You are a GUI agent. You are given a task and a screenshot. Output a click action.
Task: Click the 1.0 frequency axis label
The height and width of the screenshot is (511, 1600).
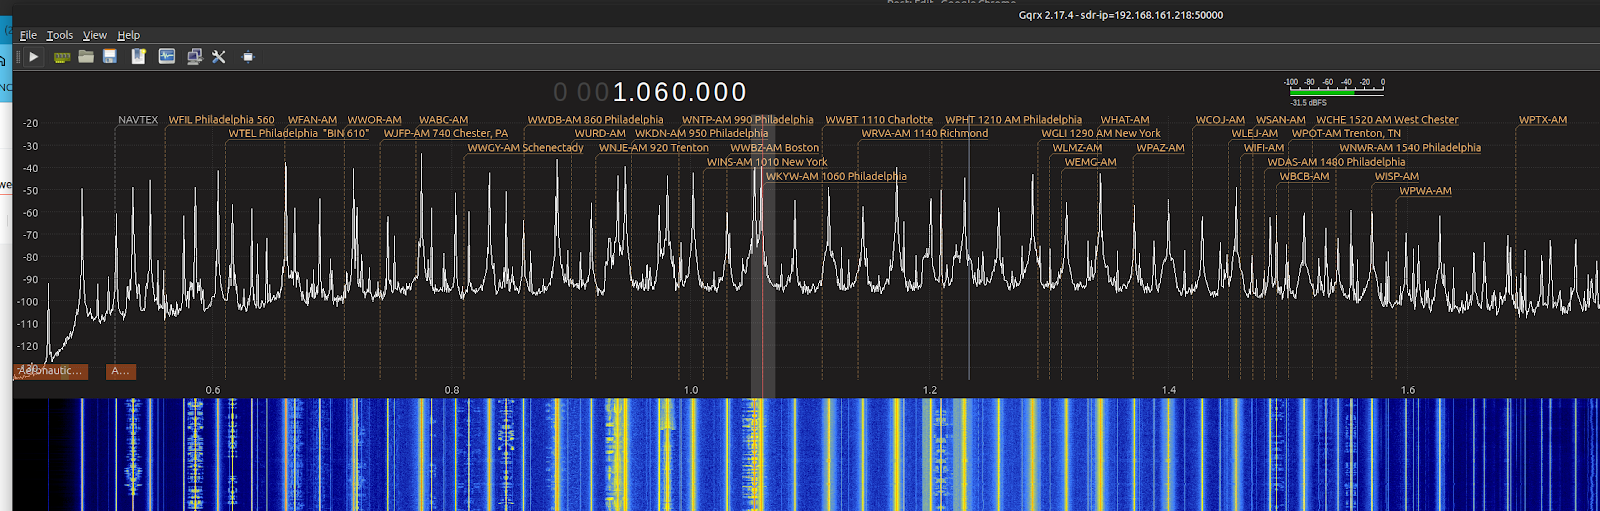coord(691,390)
